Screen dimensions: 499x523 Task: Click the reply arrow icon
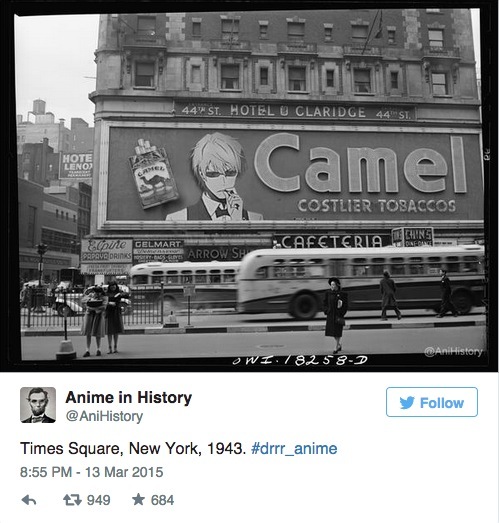coord(29,500)
